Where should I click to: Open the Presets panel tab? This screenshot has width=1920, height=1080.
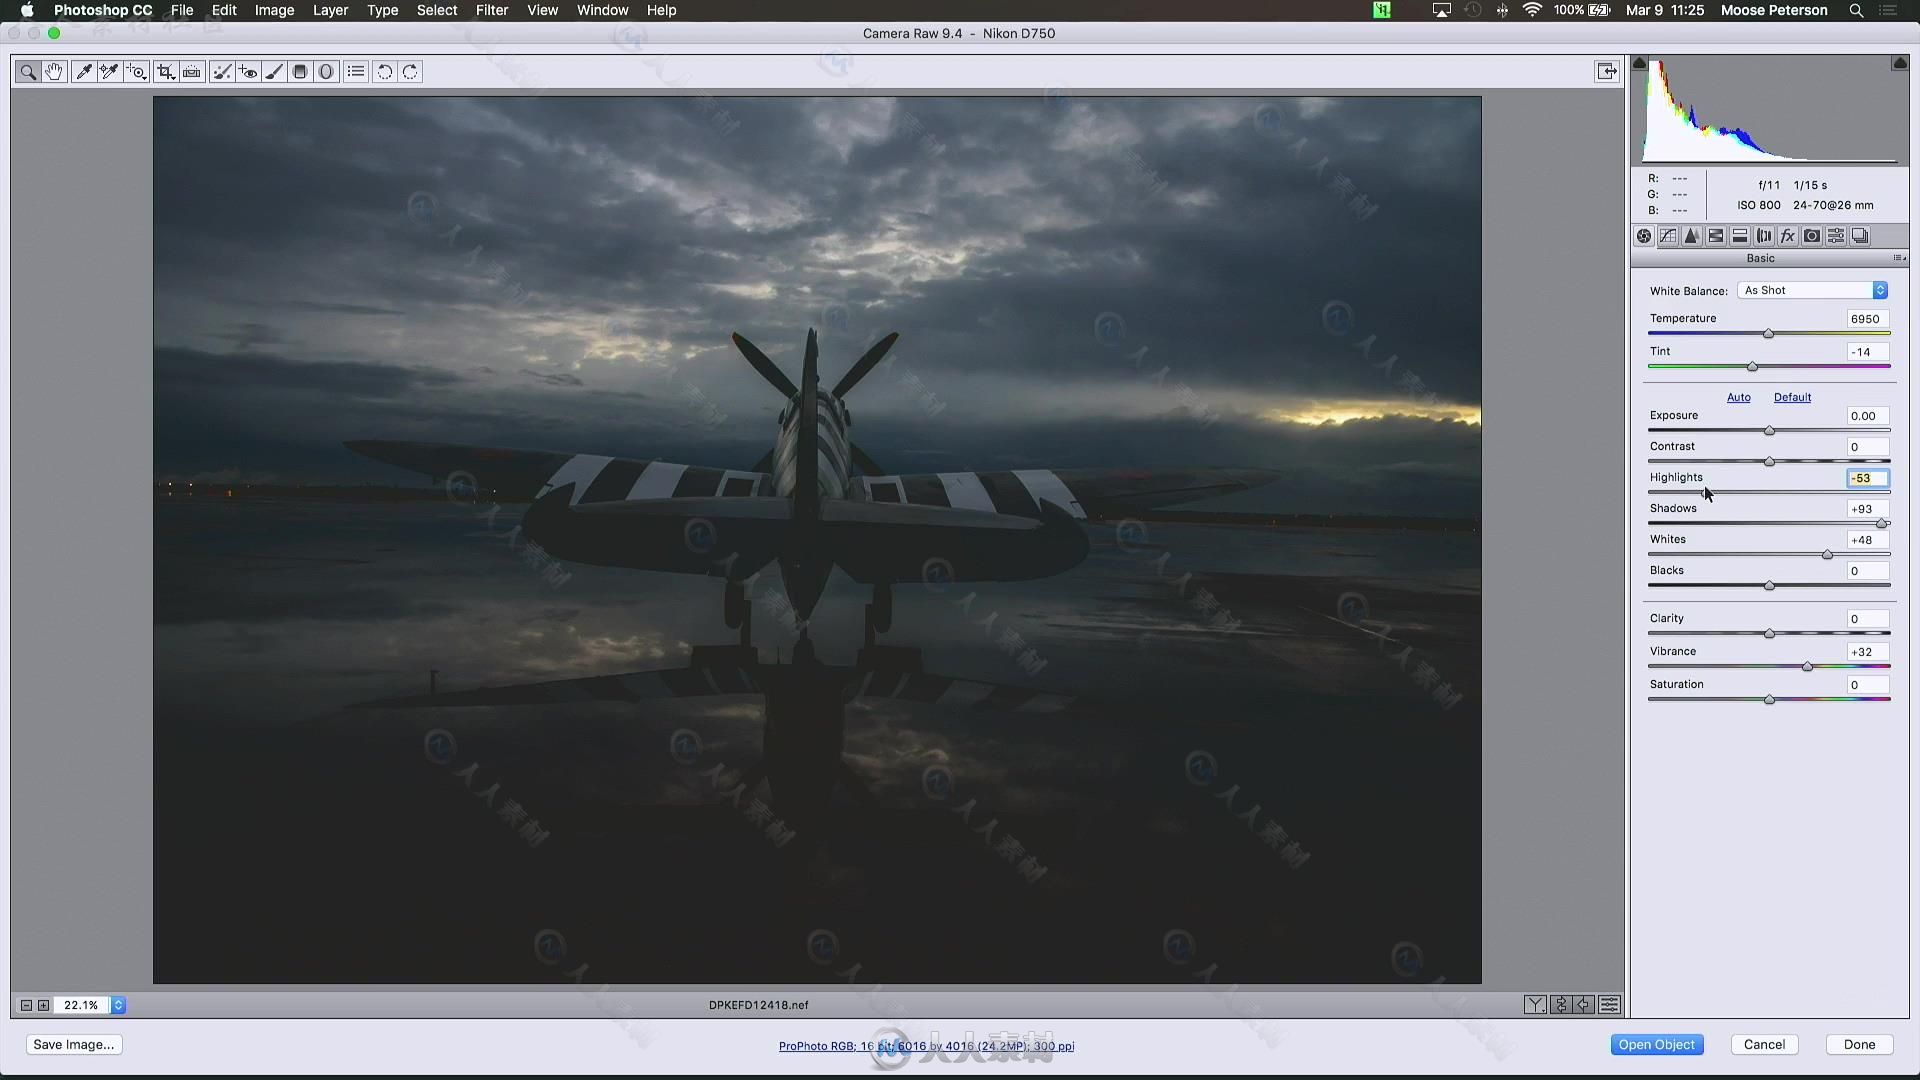(1836, 236)
